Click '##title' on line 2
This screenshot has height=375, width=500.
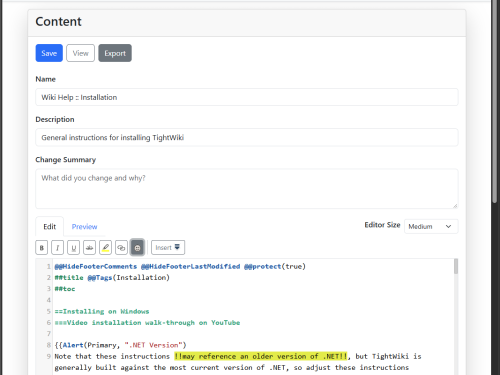point(69,277)
